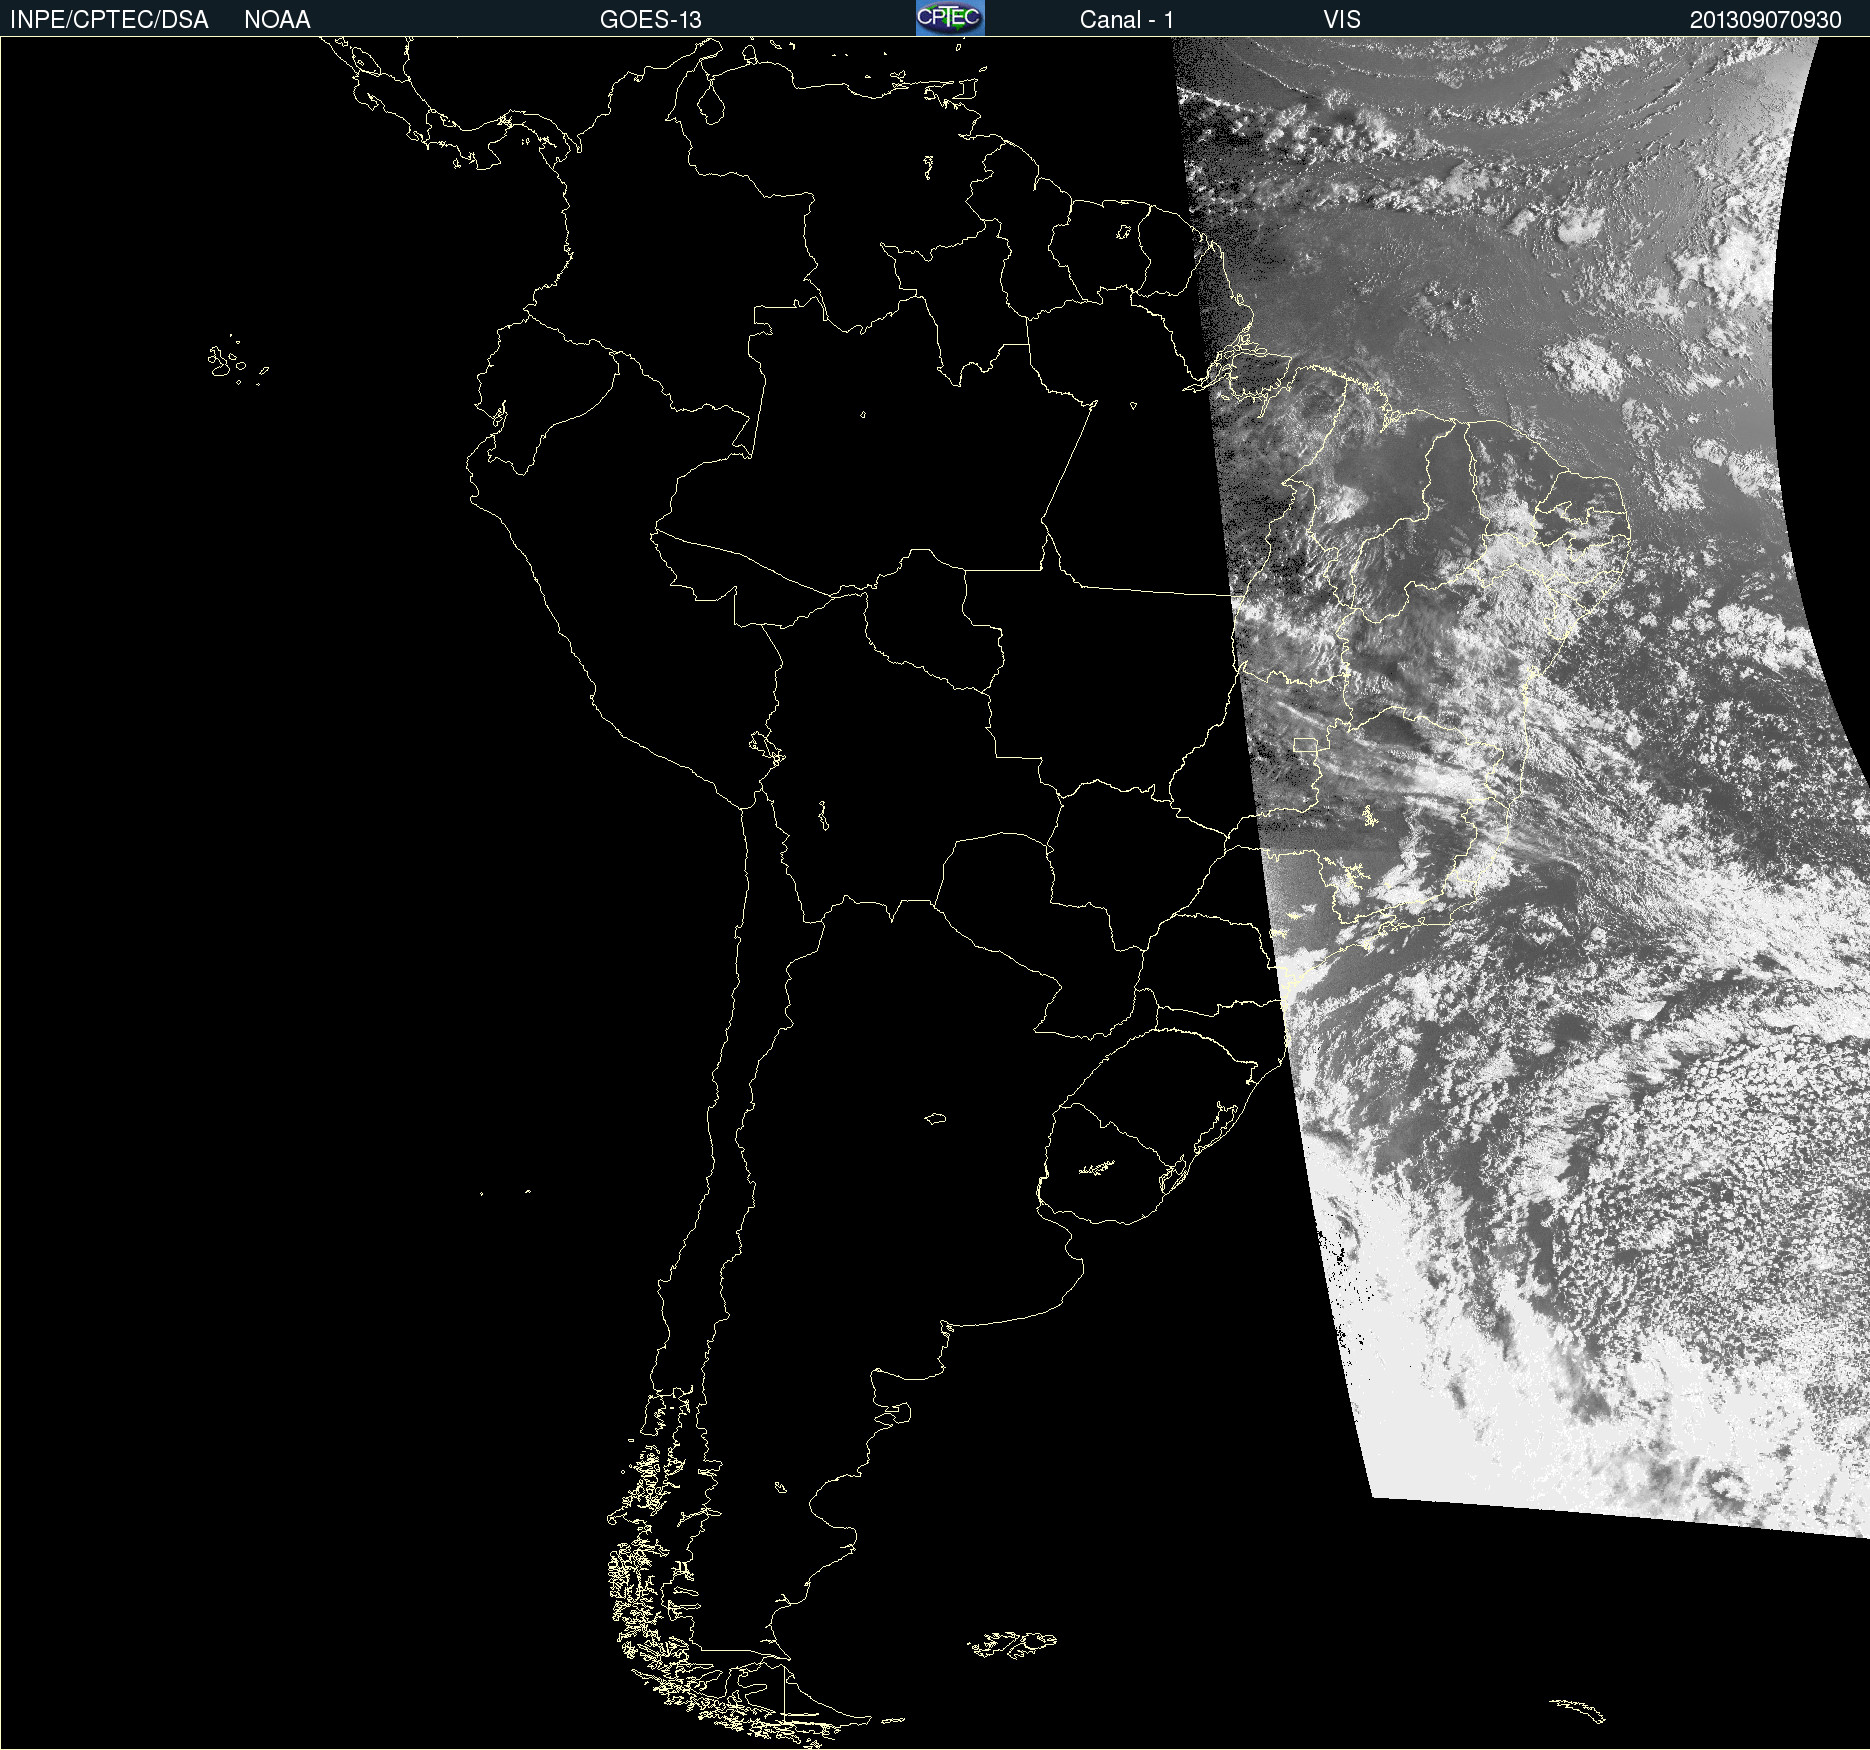Click the small Distrito Federal square outline
The image size is (1870, 1750).
pyautogui.click(x=1306, y=744)
